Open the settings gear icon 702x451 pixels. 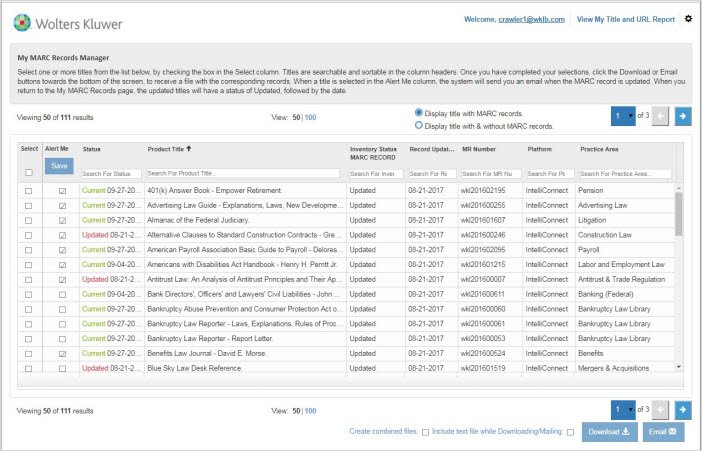(x=688, y=18)
